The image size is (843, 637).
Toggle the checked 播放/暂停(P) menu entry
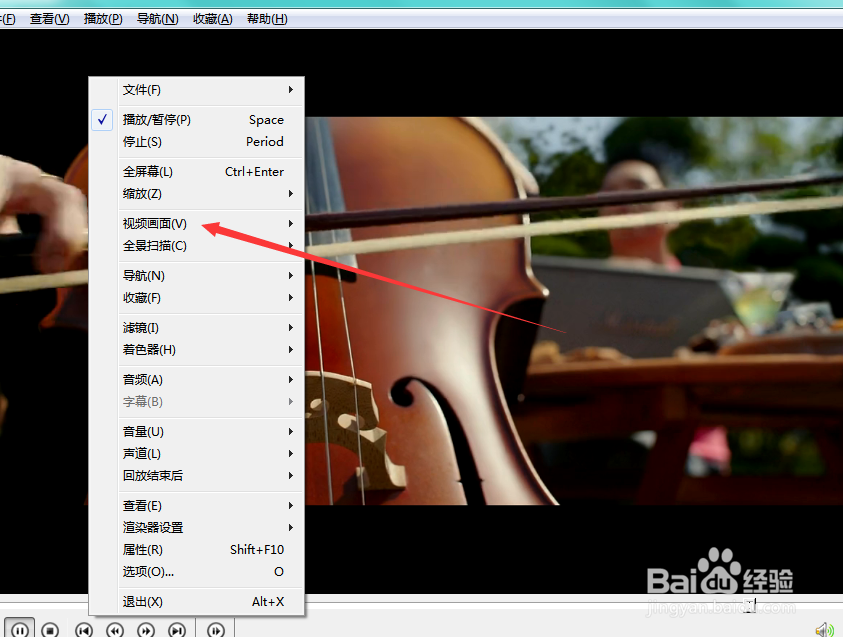[x=197, y=120]
